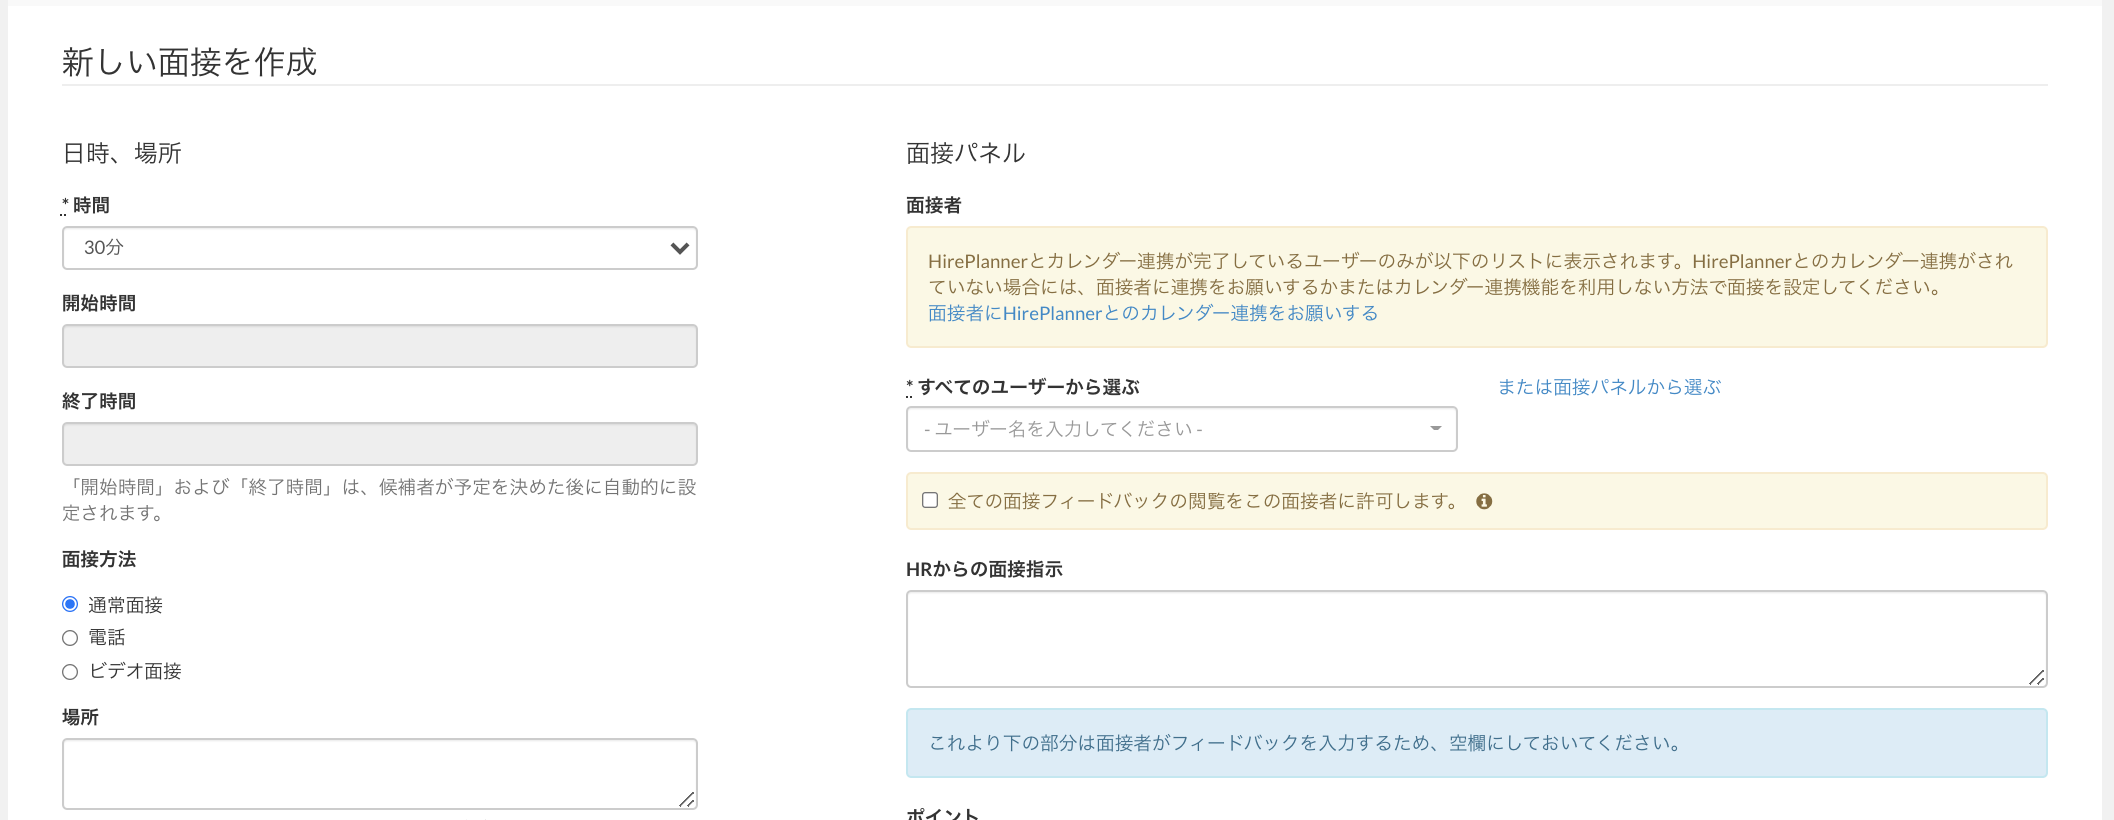Click resize grip on the 場所 textarea

coord(686,799)
